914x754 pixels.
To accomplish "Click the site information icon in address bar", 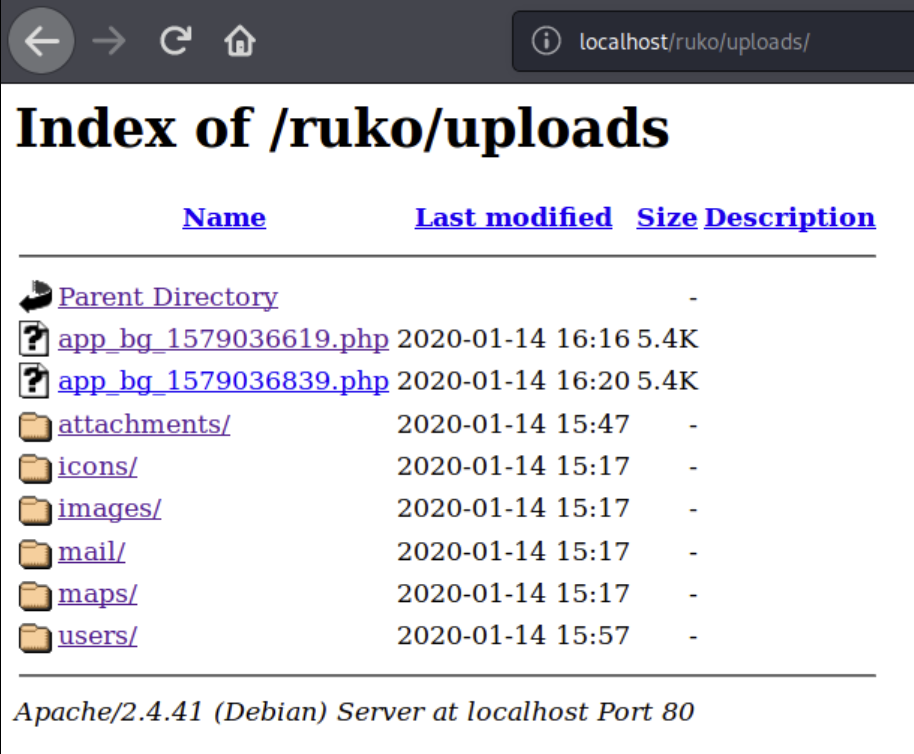I will 545,42.
